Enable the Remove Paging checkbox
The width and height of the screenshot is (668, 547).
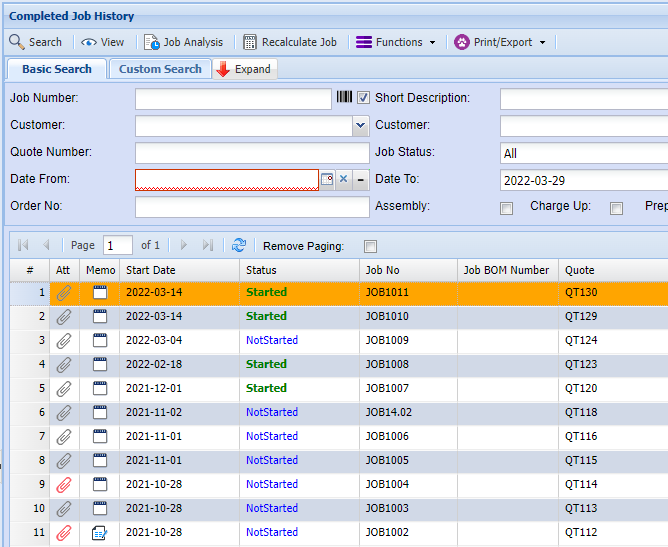point(370,246)
